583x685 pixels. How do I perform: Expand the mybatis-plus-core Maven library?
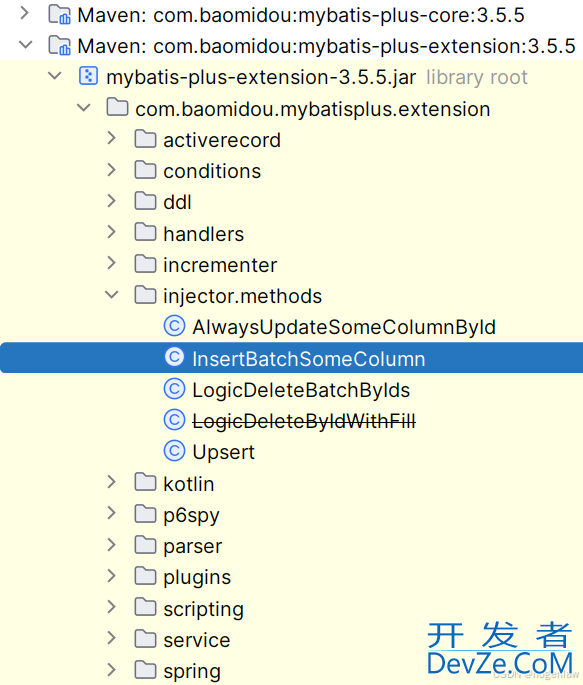point(25,14)
